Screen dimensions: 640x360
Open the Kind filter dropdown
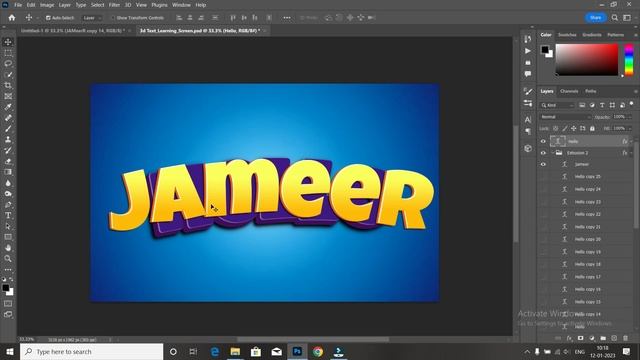[x=558, y=105]
